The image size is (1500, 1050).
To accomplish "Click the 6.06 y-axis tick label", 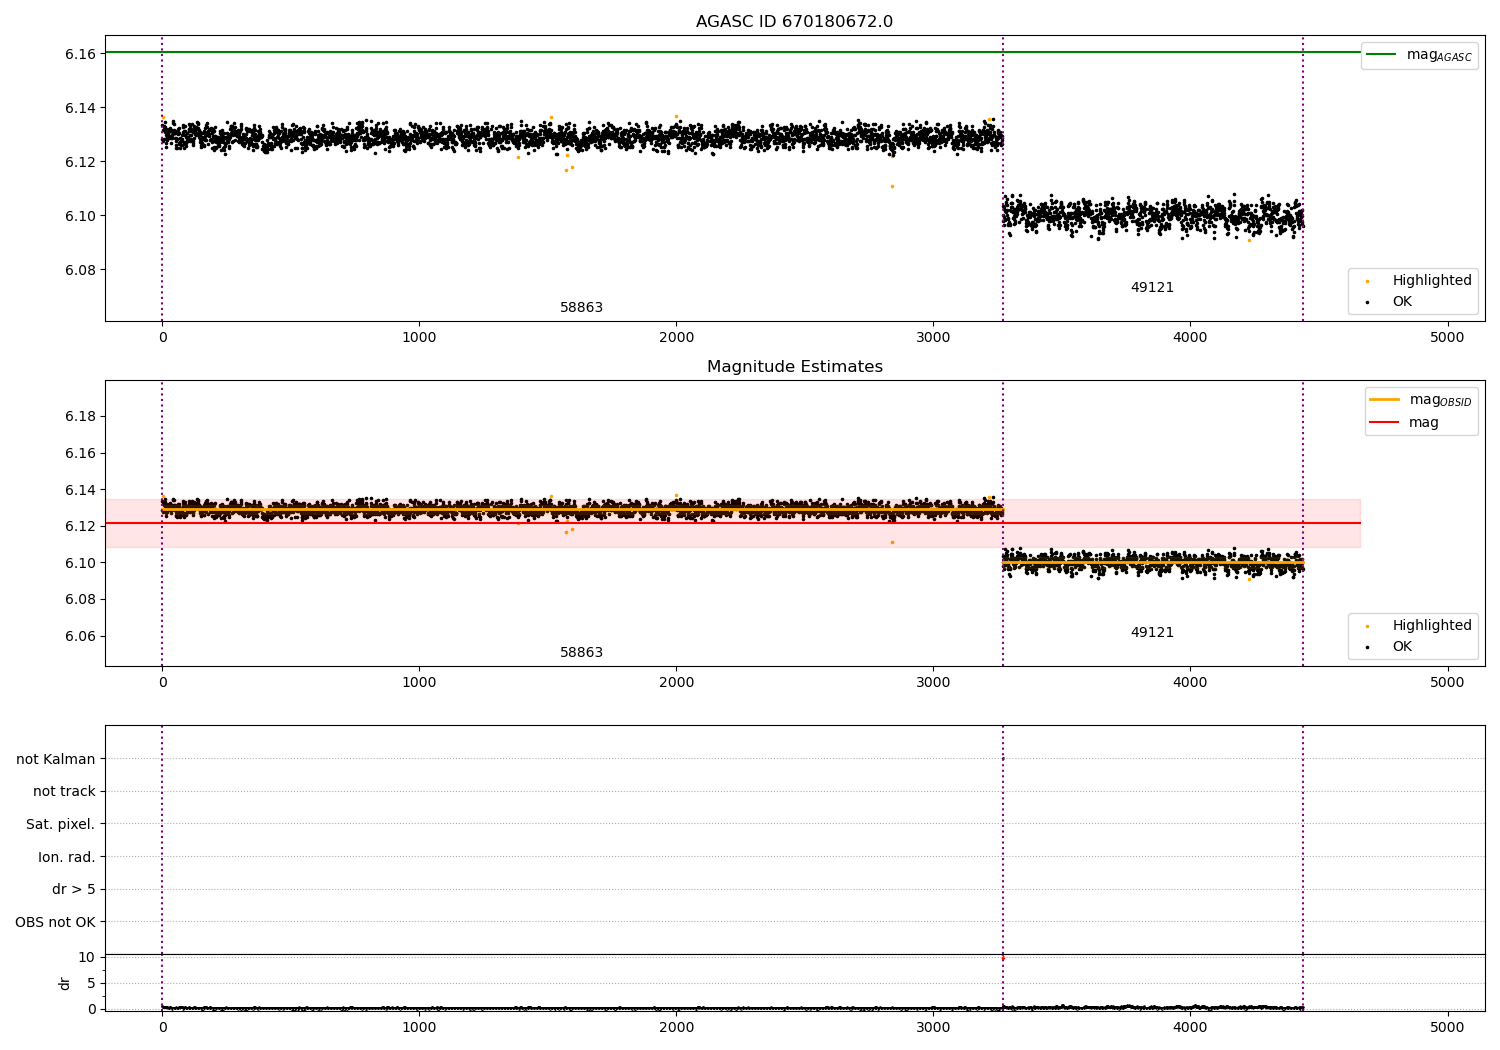I will coord(80,636).
